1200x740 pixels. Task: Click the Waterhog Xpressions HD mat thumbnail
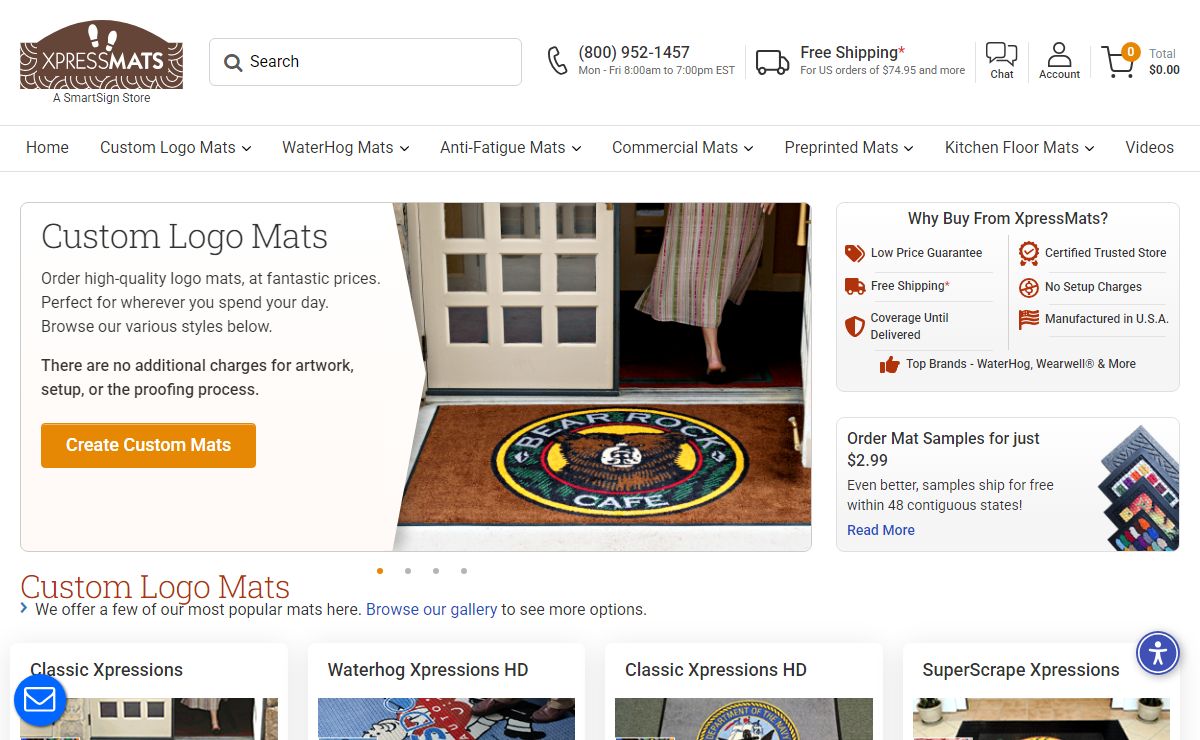coord(446,719)
